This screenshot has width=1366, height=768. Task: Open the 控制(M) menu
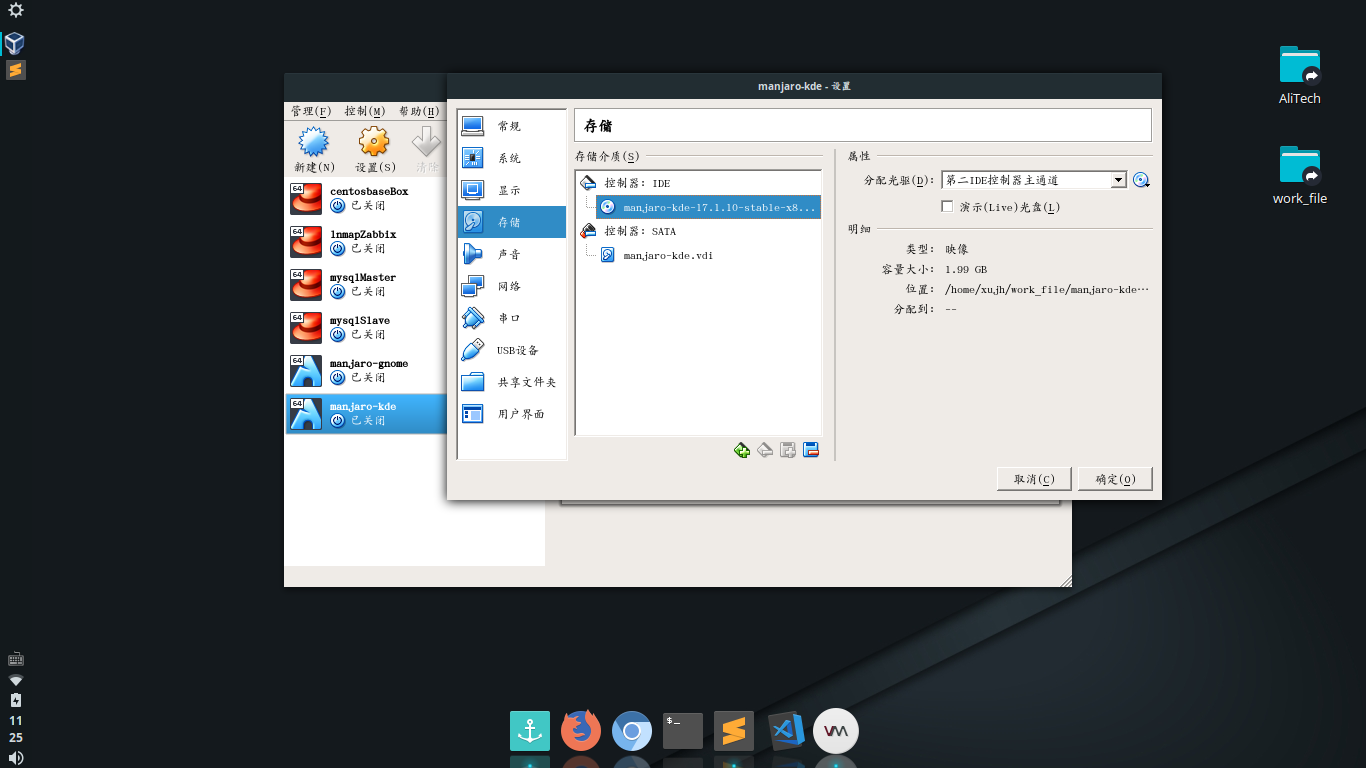tap(365, 111)
